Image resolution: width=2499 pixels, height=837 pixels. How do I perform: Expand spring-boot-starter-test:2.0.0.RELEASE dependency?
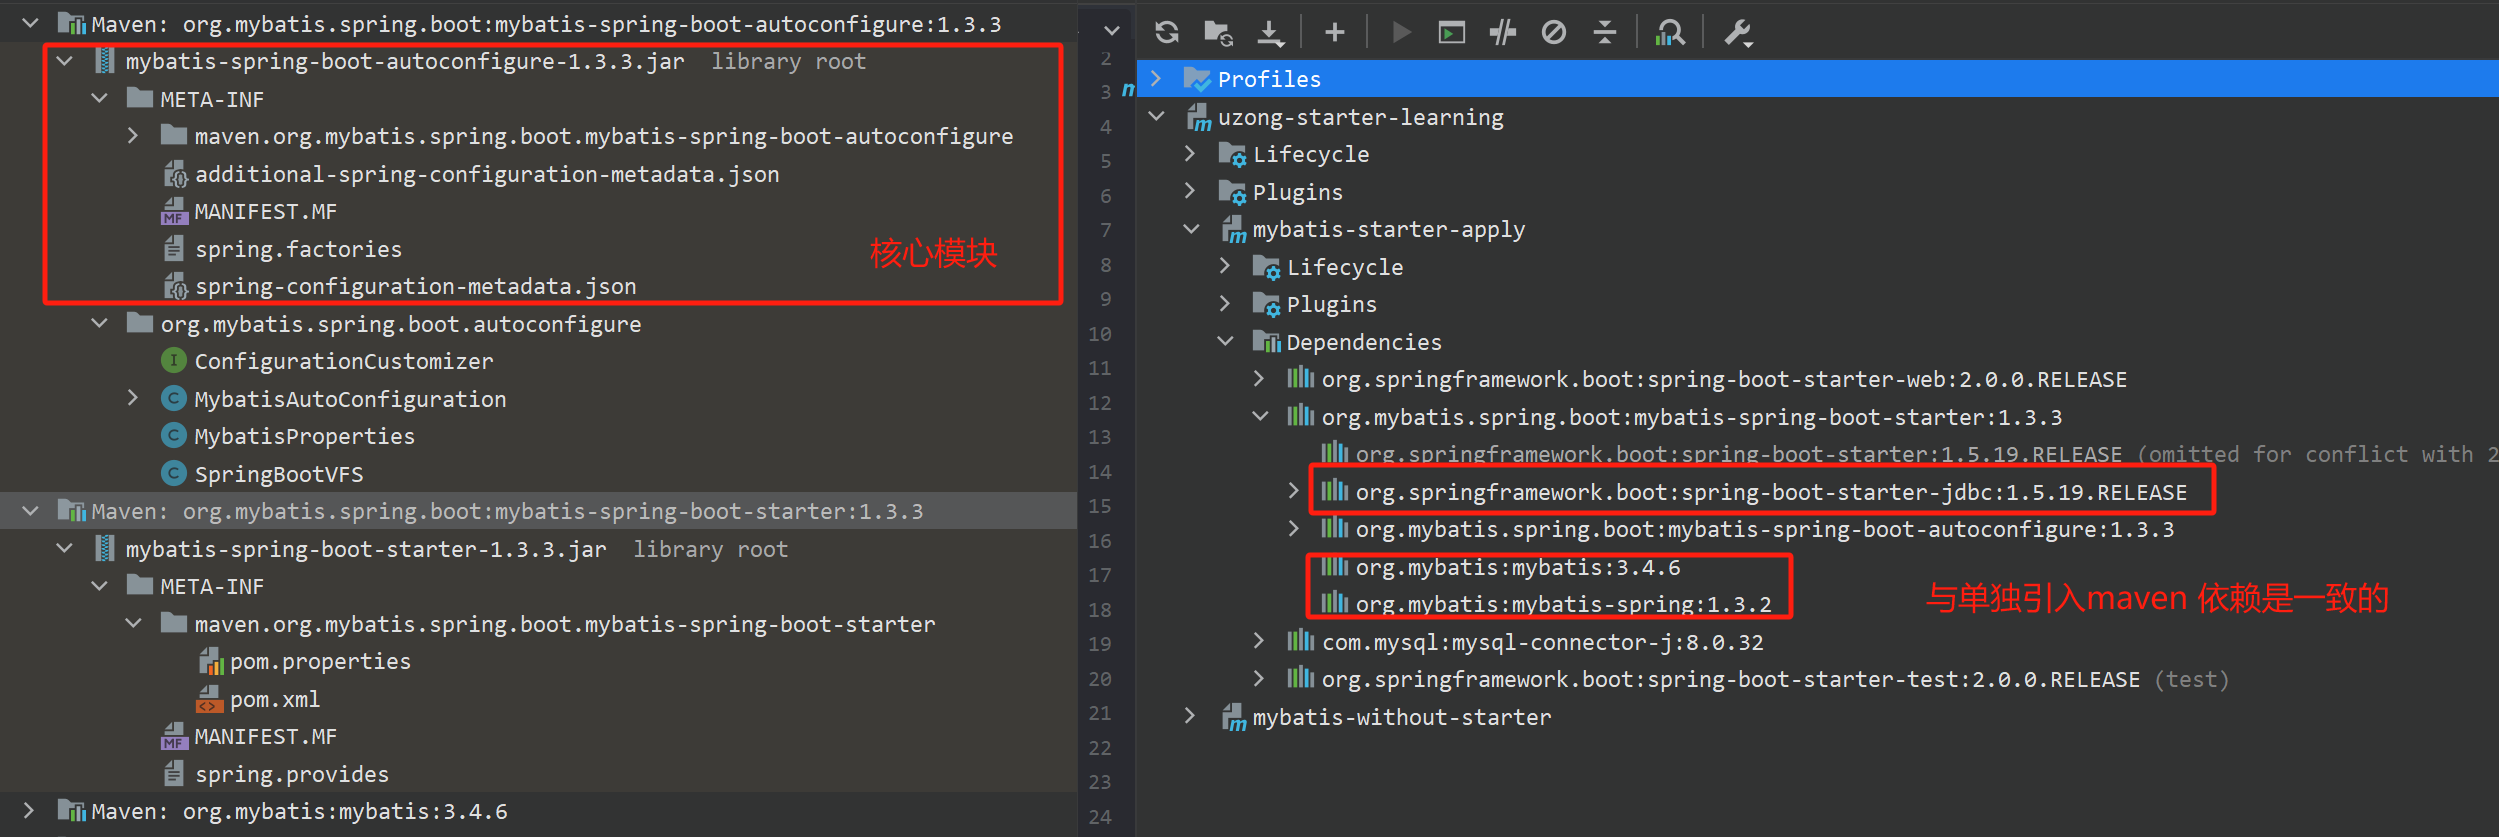(x=1260, y=678)
